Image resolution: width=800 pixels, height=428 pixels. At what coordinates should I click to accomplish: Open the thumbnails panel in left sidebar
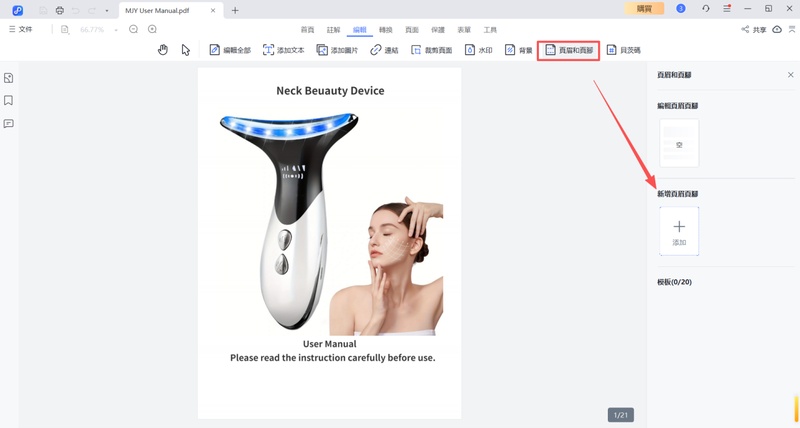9,78
